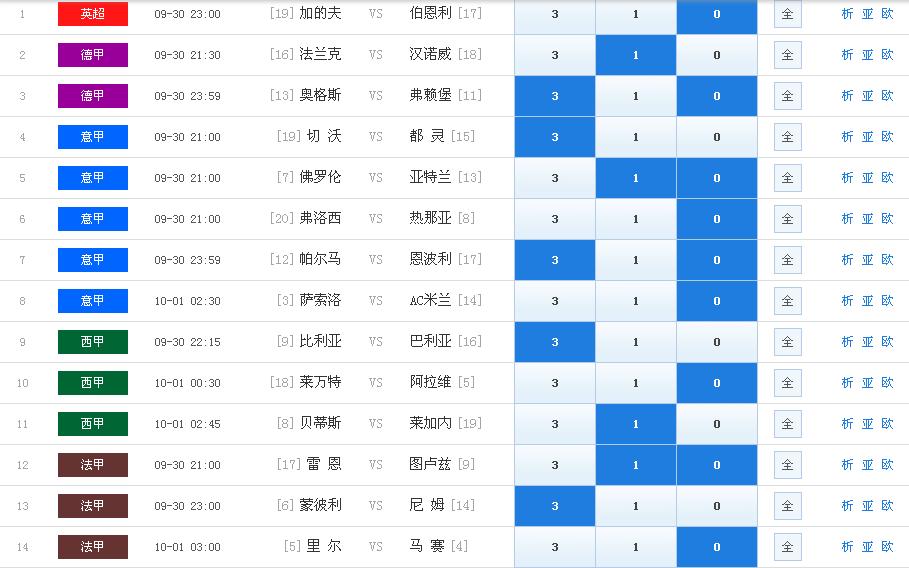Toggle away-win 0 for 弗洛西 vs 热那亚
This screenshot has height=568, width=909.
pos(717,219)
